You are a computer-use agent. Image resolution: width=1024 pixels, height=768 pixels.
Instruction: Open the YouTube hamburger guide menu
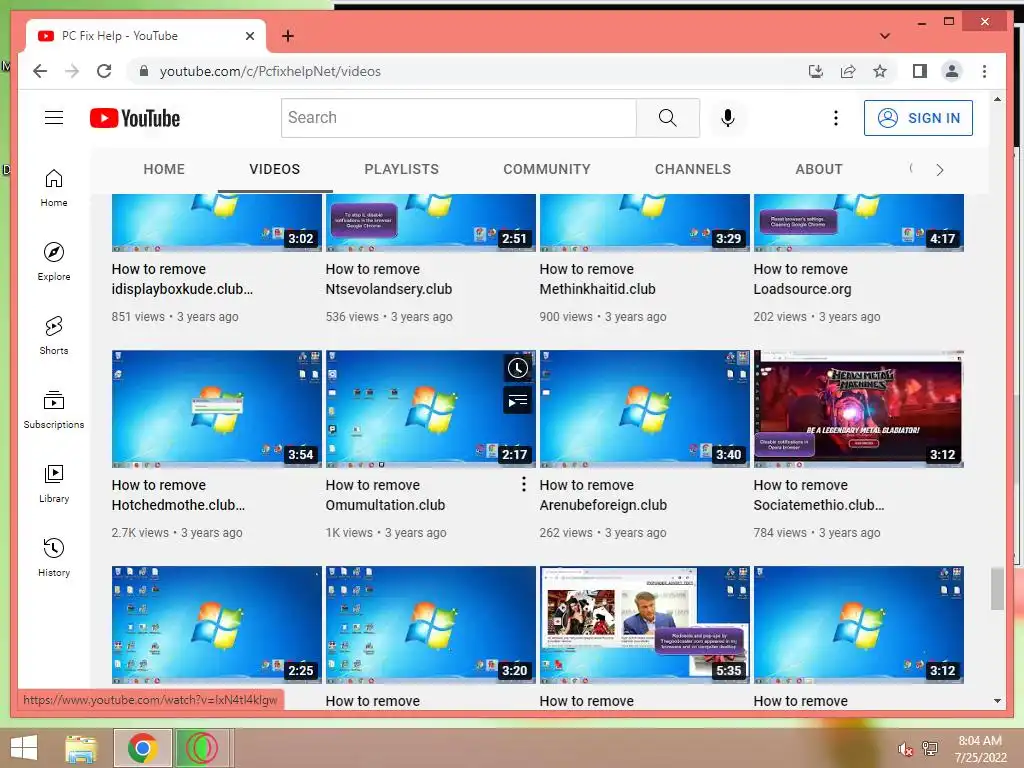tap(54, 118)
